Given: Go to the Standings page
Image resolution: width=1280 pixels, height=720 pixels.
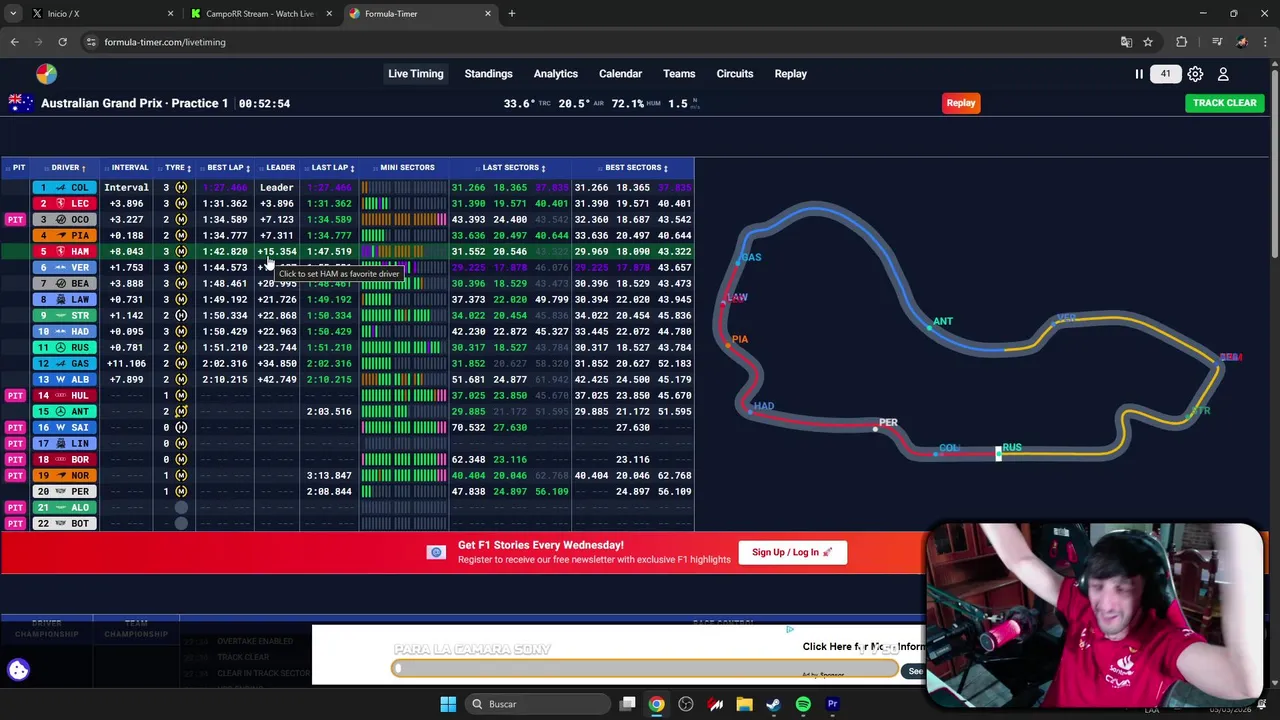Looking at the screenshot, I should [488, 74].
